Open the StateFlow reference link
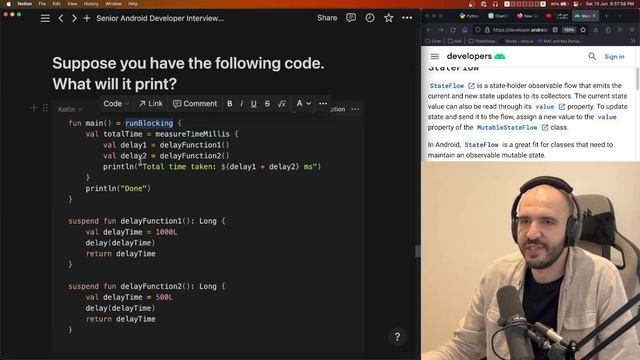The image size is (640, 360). 451,86
